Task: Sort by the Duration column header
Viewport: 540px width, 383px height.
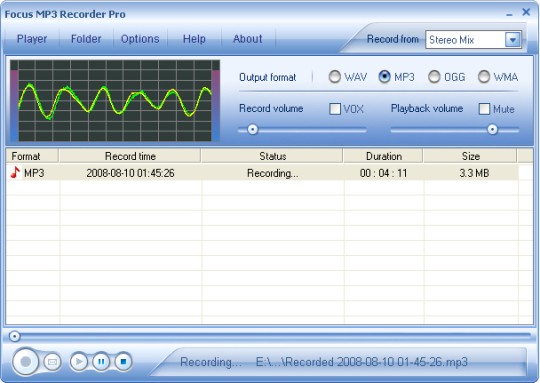Action: pyautogui.click(x=383, y=156)
